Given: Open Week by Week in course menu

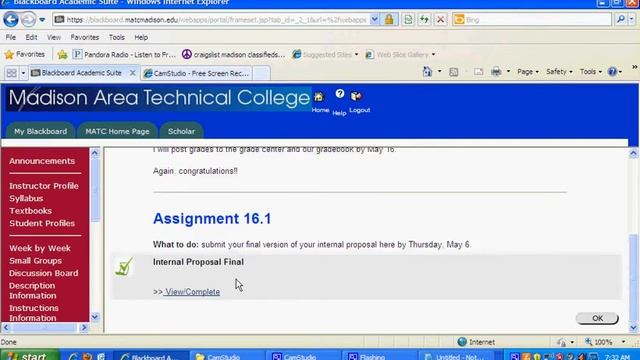Looking at the screenshot, I should pos(40,248).
